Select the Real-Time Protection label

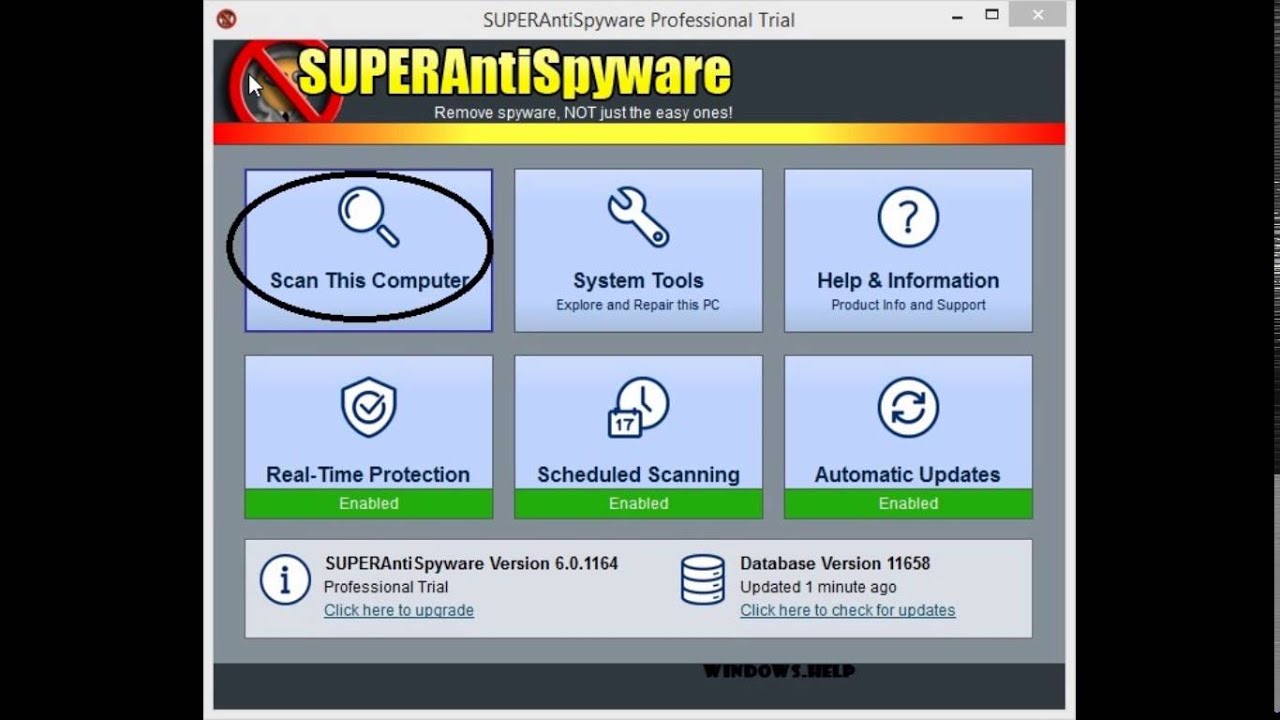point(368,475)
